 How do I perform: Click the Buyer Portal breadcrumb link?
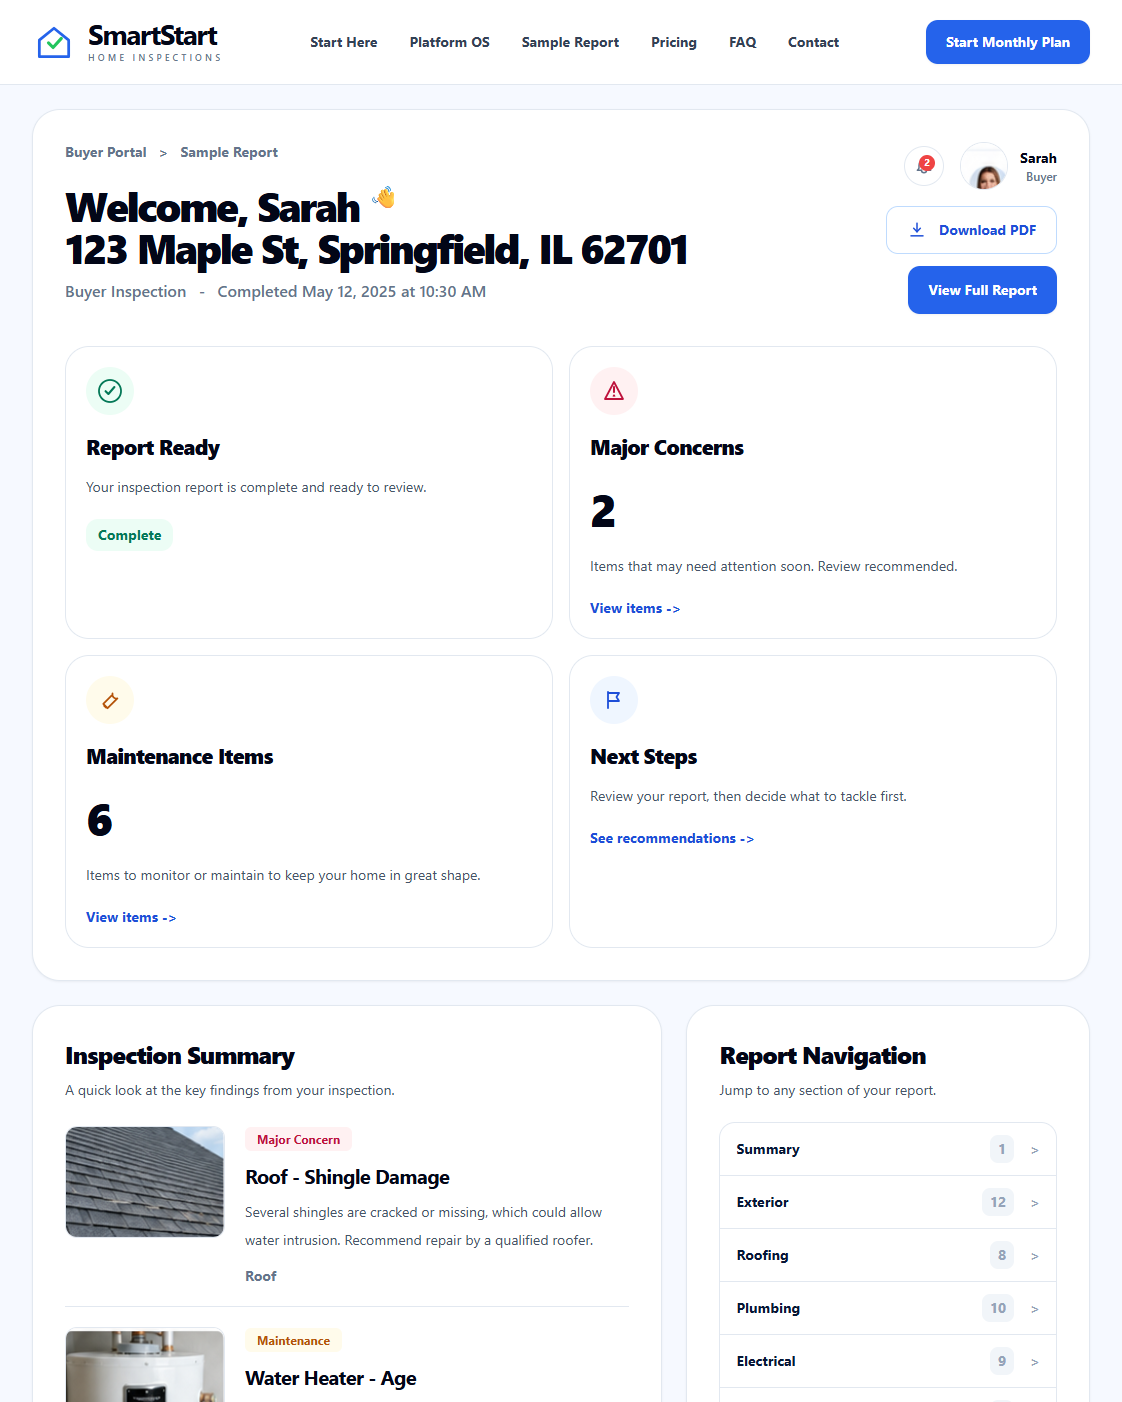(106, 152)
